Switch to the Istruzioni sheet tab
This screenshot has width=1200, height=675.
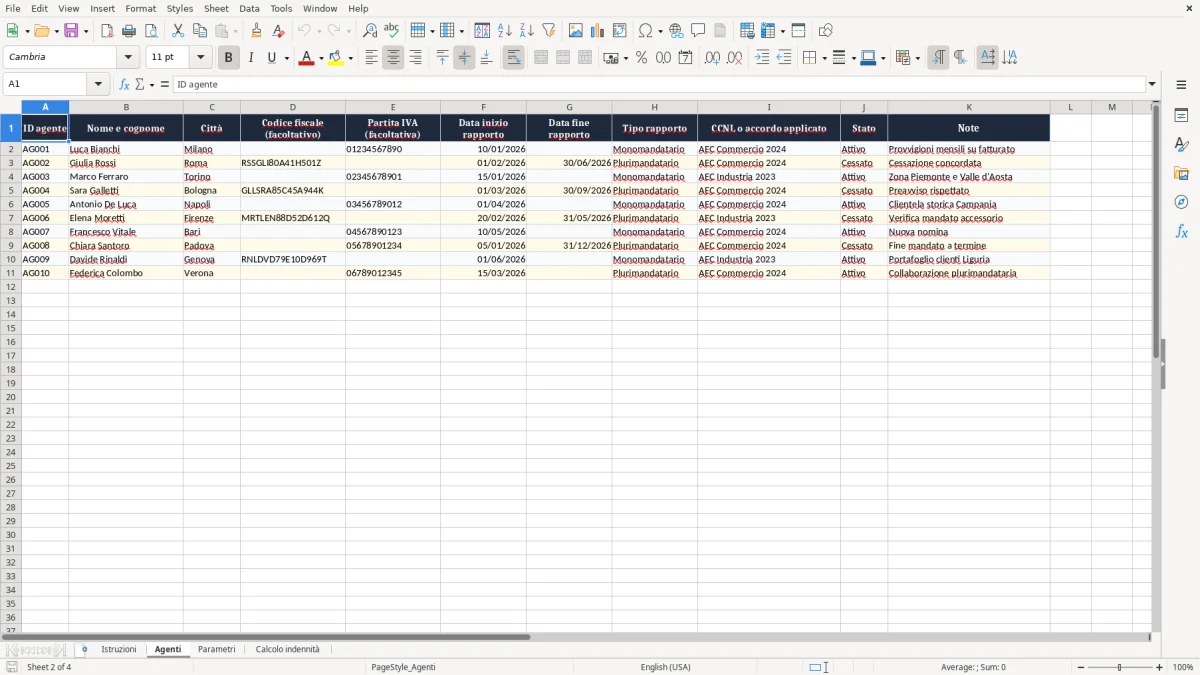click(119, 649)
